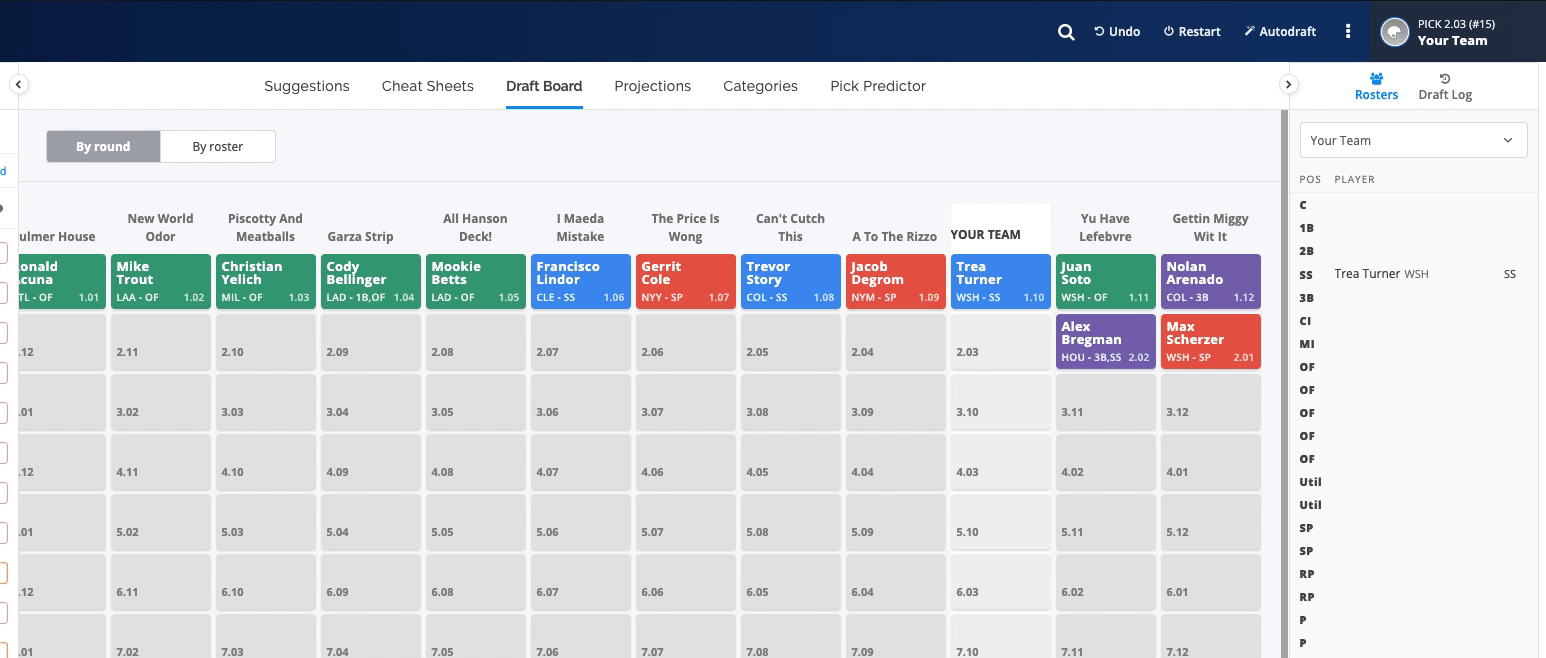
Task: Open the Draft Log panel
Action: [1444, 87]
